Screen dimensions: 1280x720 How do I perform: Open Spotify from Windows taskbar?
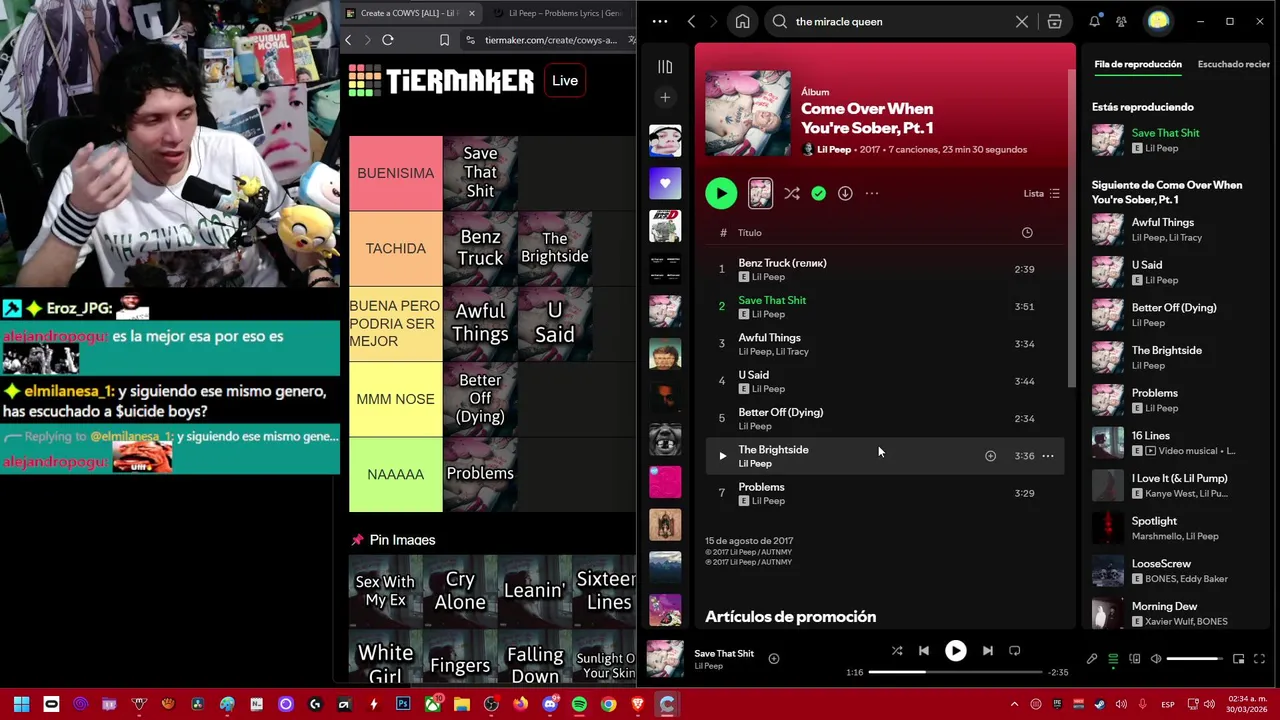579,704
